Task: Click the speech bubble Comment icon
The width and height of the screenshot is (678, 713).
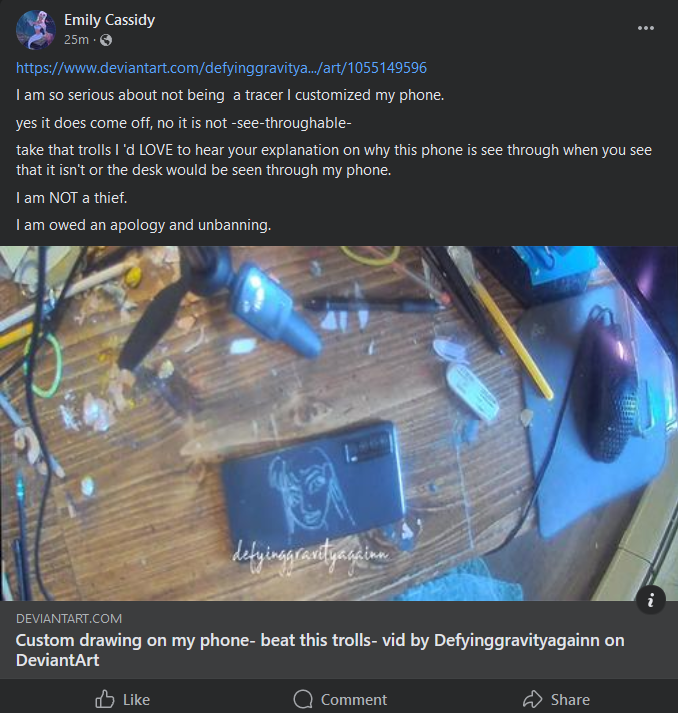Action: pos(303,699)
